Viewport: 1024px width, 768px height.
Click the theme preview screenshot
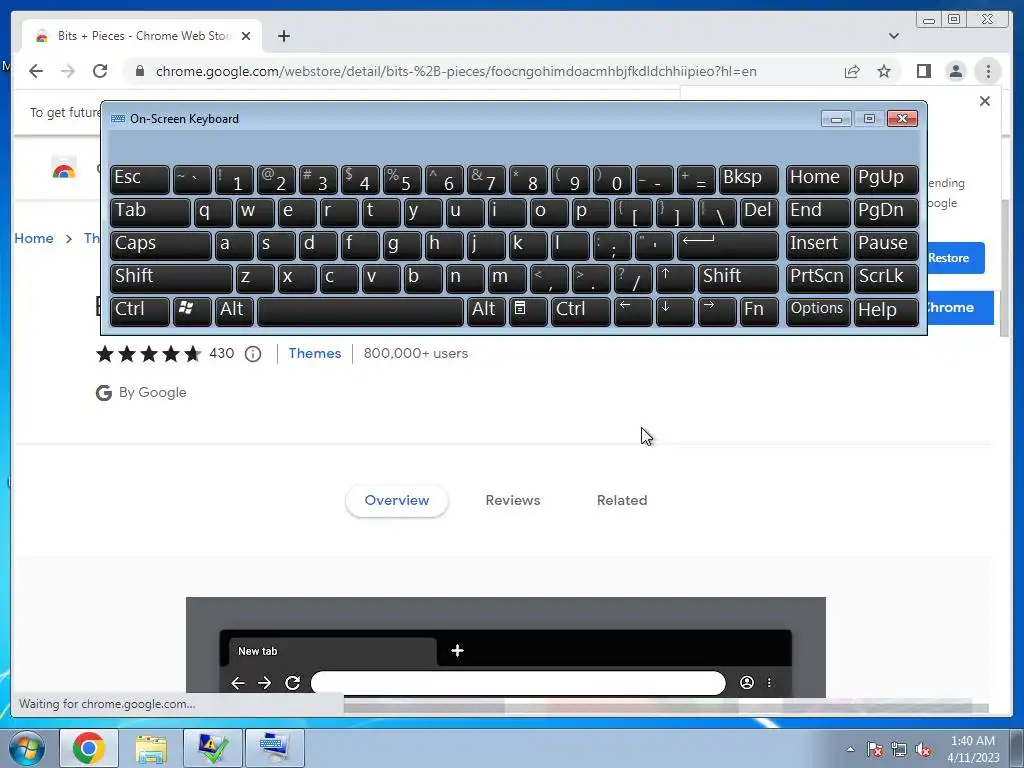point(505,647)
